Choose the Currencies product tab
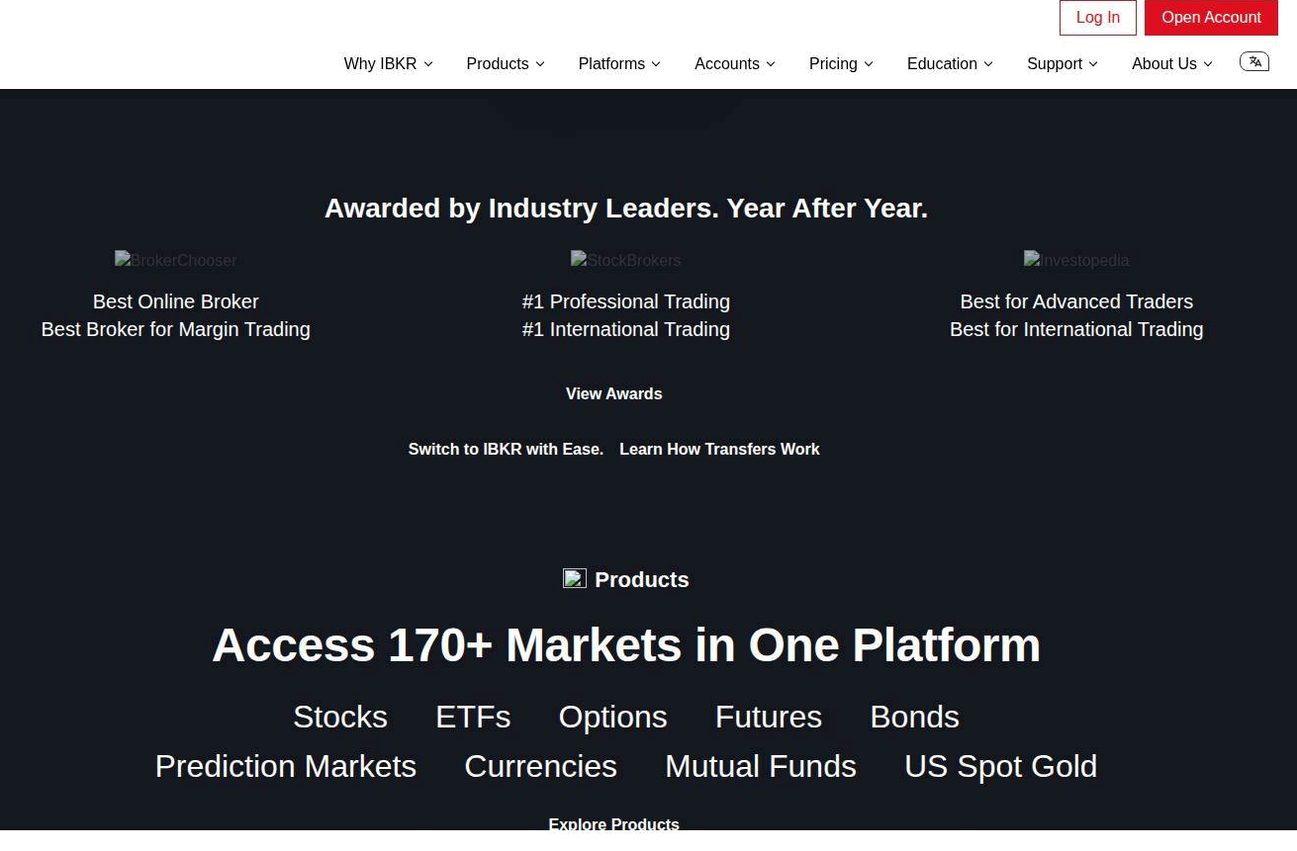Image resolution: width=1297 pixels, height=851 pixels. [541, 766]
